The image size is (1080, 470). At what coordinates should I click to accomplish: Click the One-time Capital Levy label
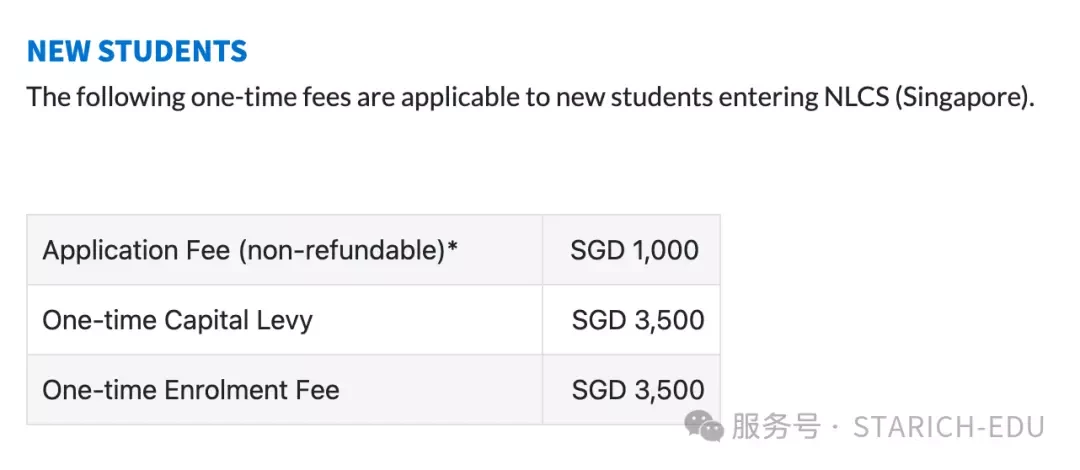(177, 320)
